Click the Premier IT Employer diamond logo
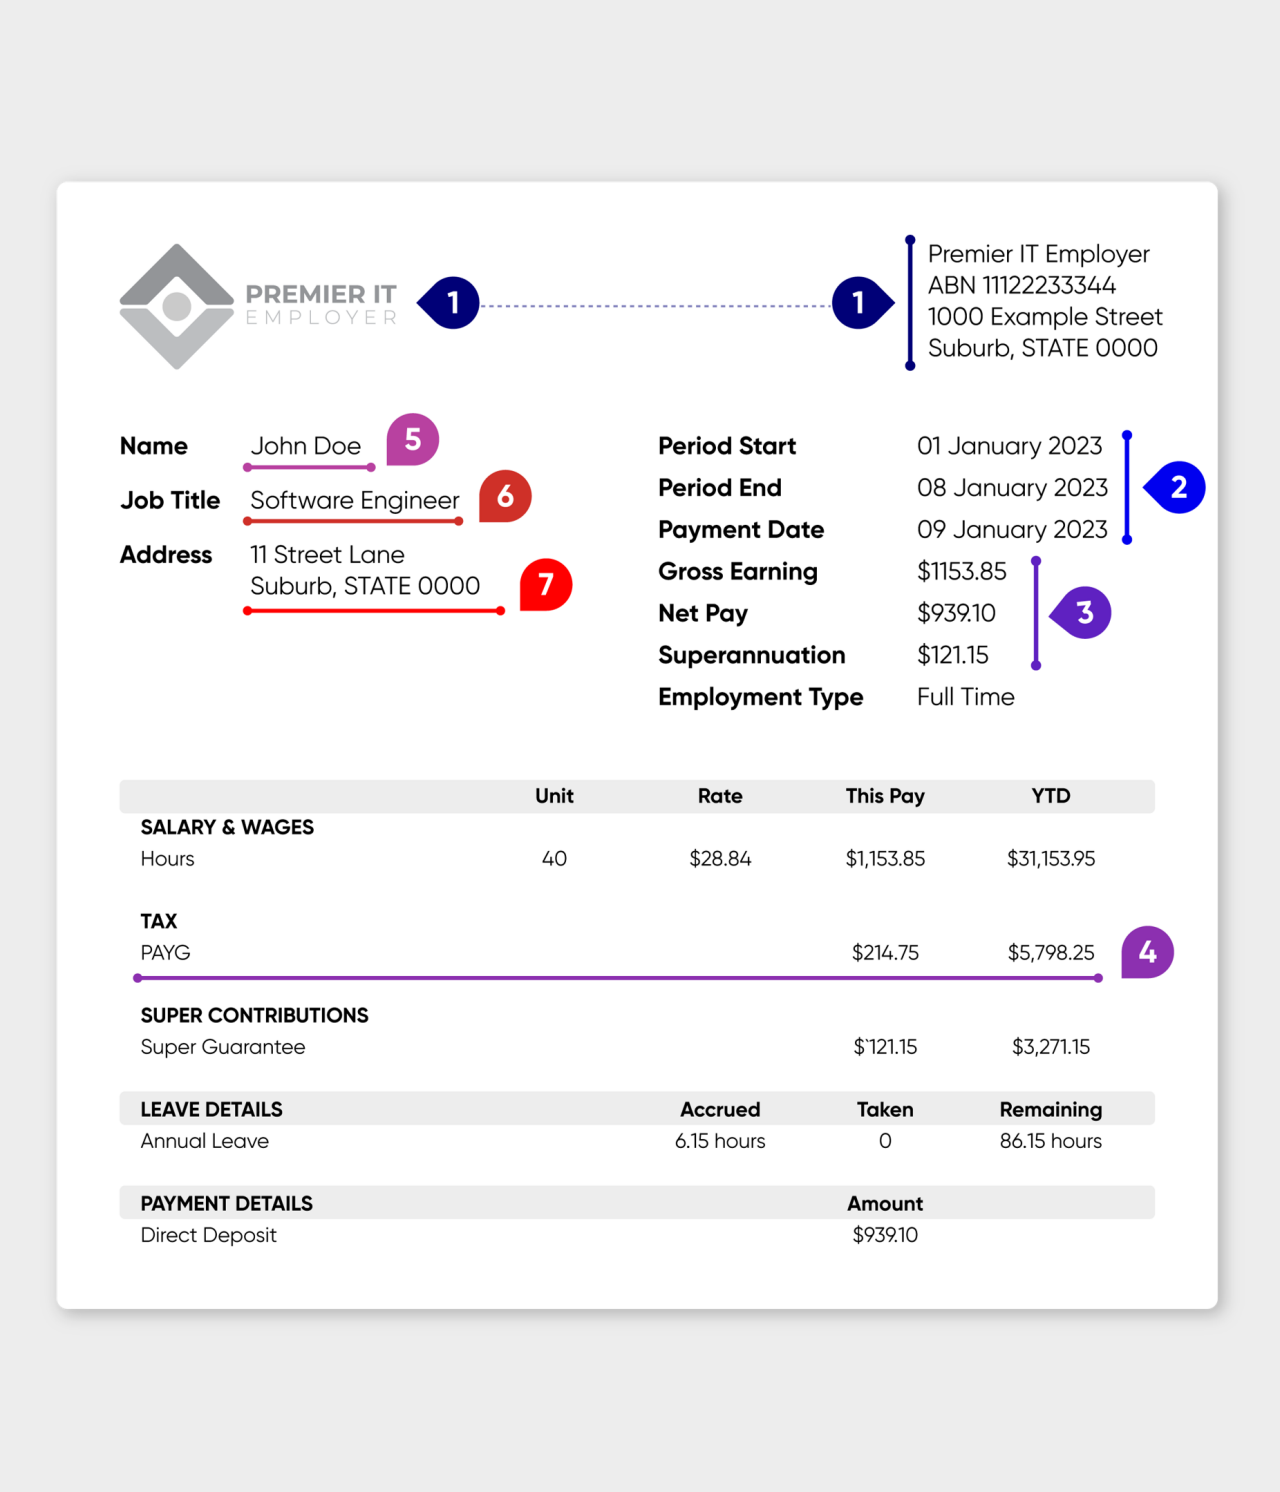 [x=177, y=306]
